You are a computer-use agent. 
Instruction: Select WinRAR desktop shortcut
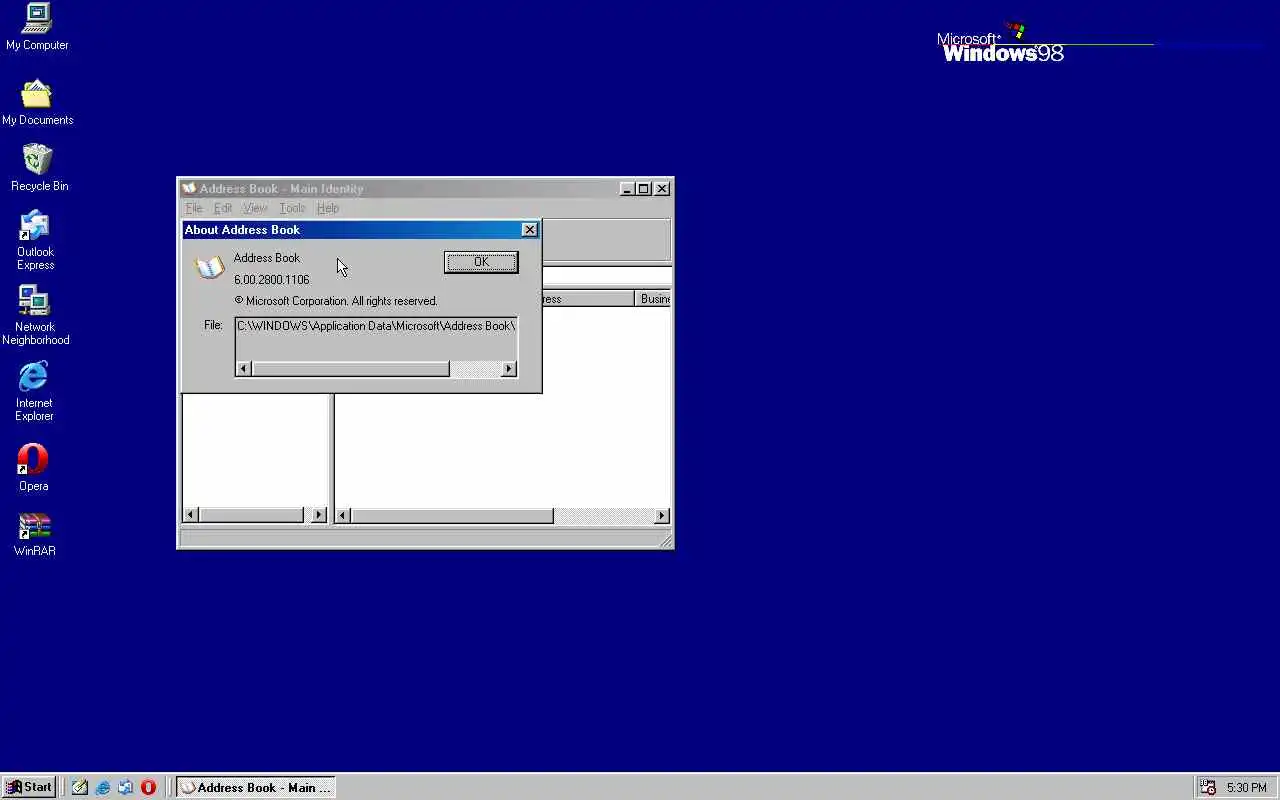coord(34,534)
